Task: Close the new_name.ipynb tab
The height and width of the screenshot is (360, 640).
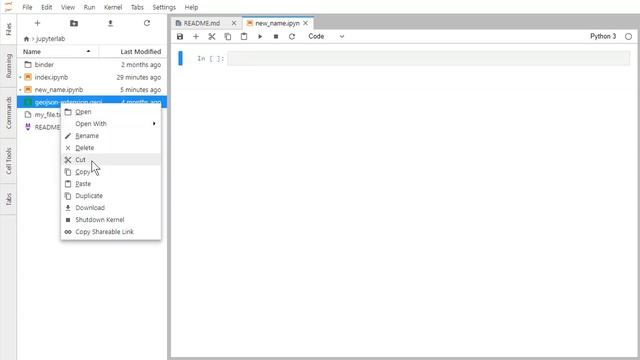Action: pyautogui.click(x=305, y=23)
